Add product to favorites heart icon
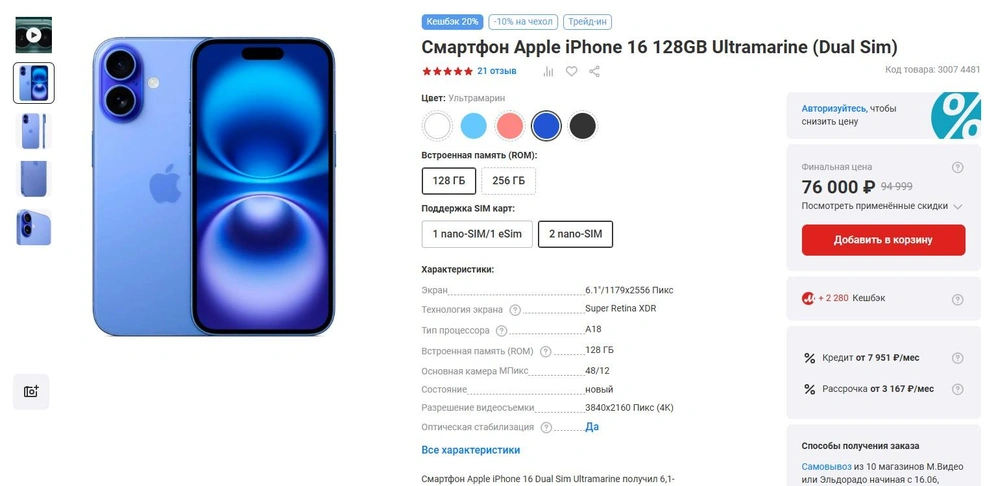The height and width of the screenshot is (486, 984). pyautogui.click(x=571, y=72)
